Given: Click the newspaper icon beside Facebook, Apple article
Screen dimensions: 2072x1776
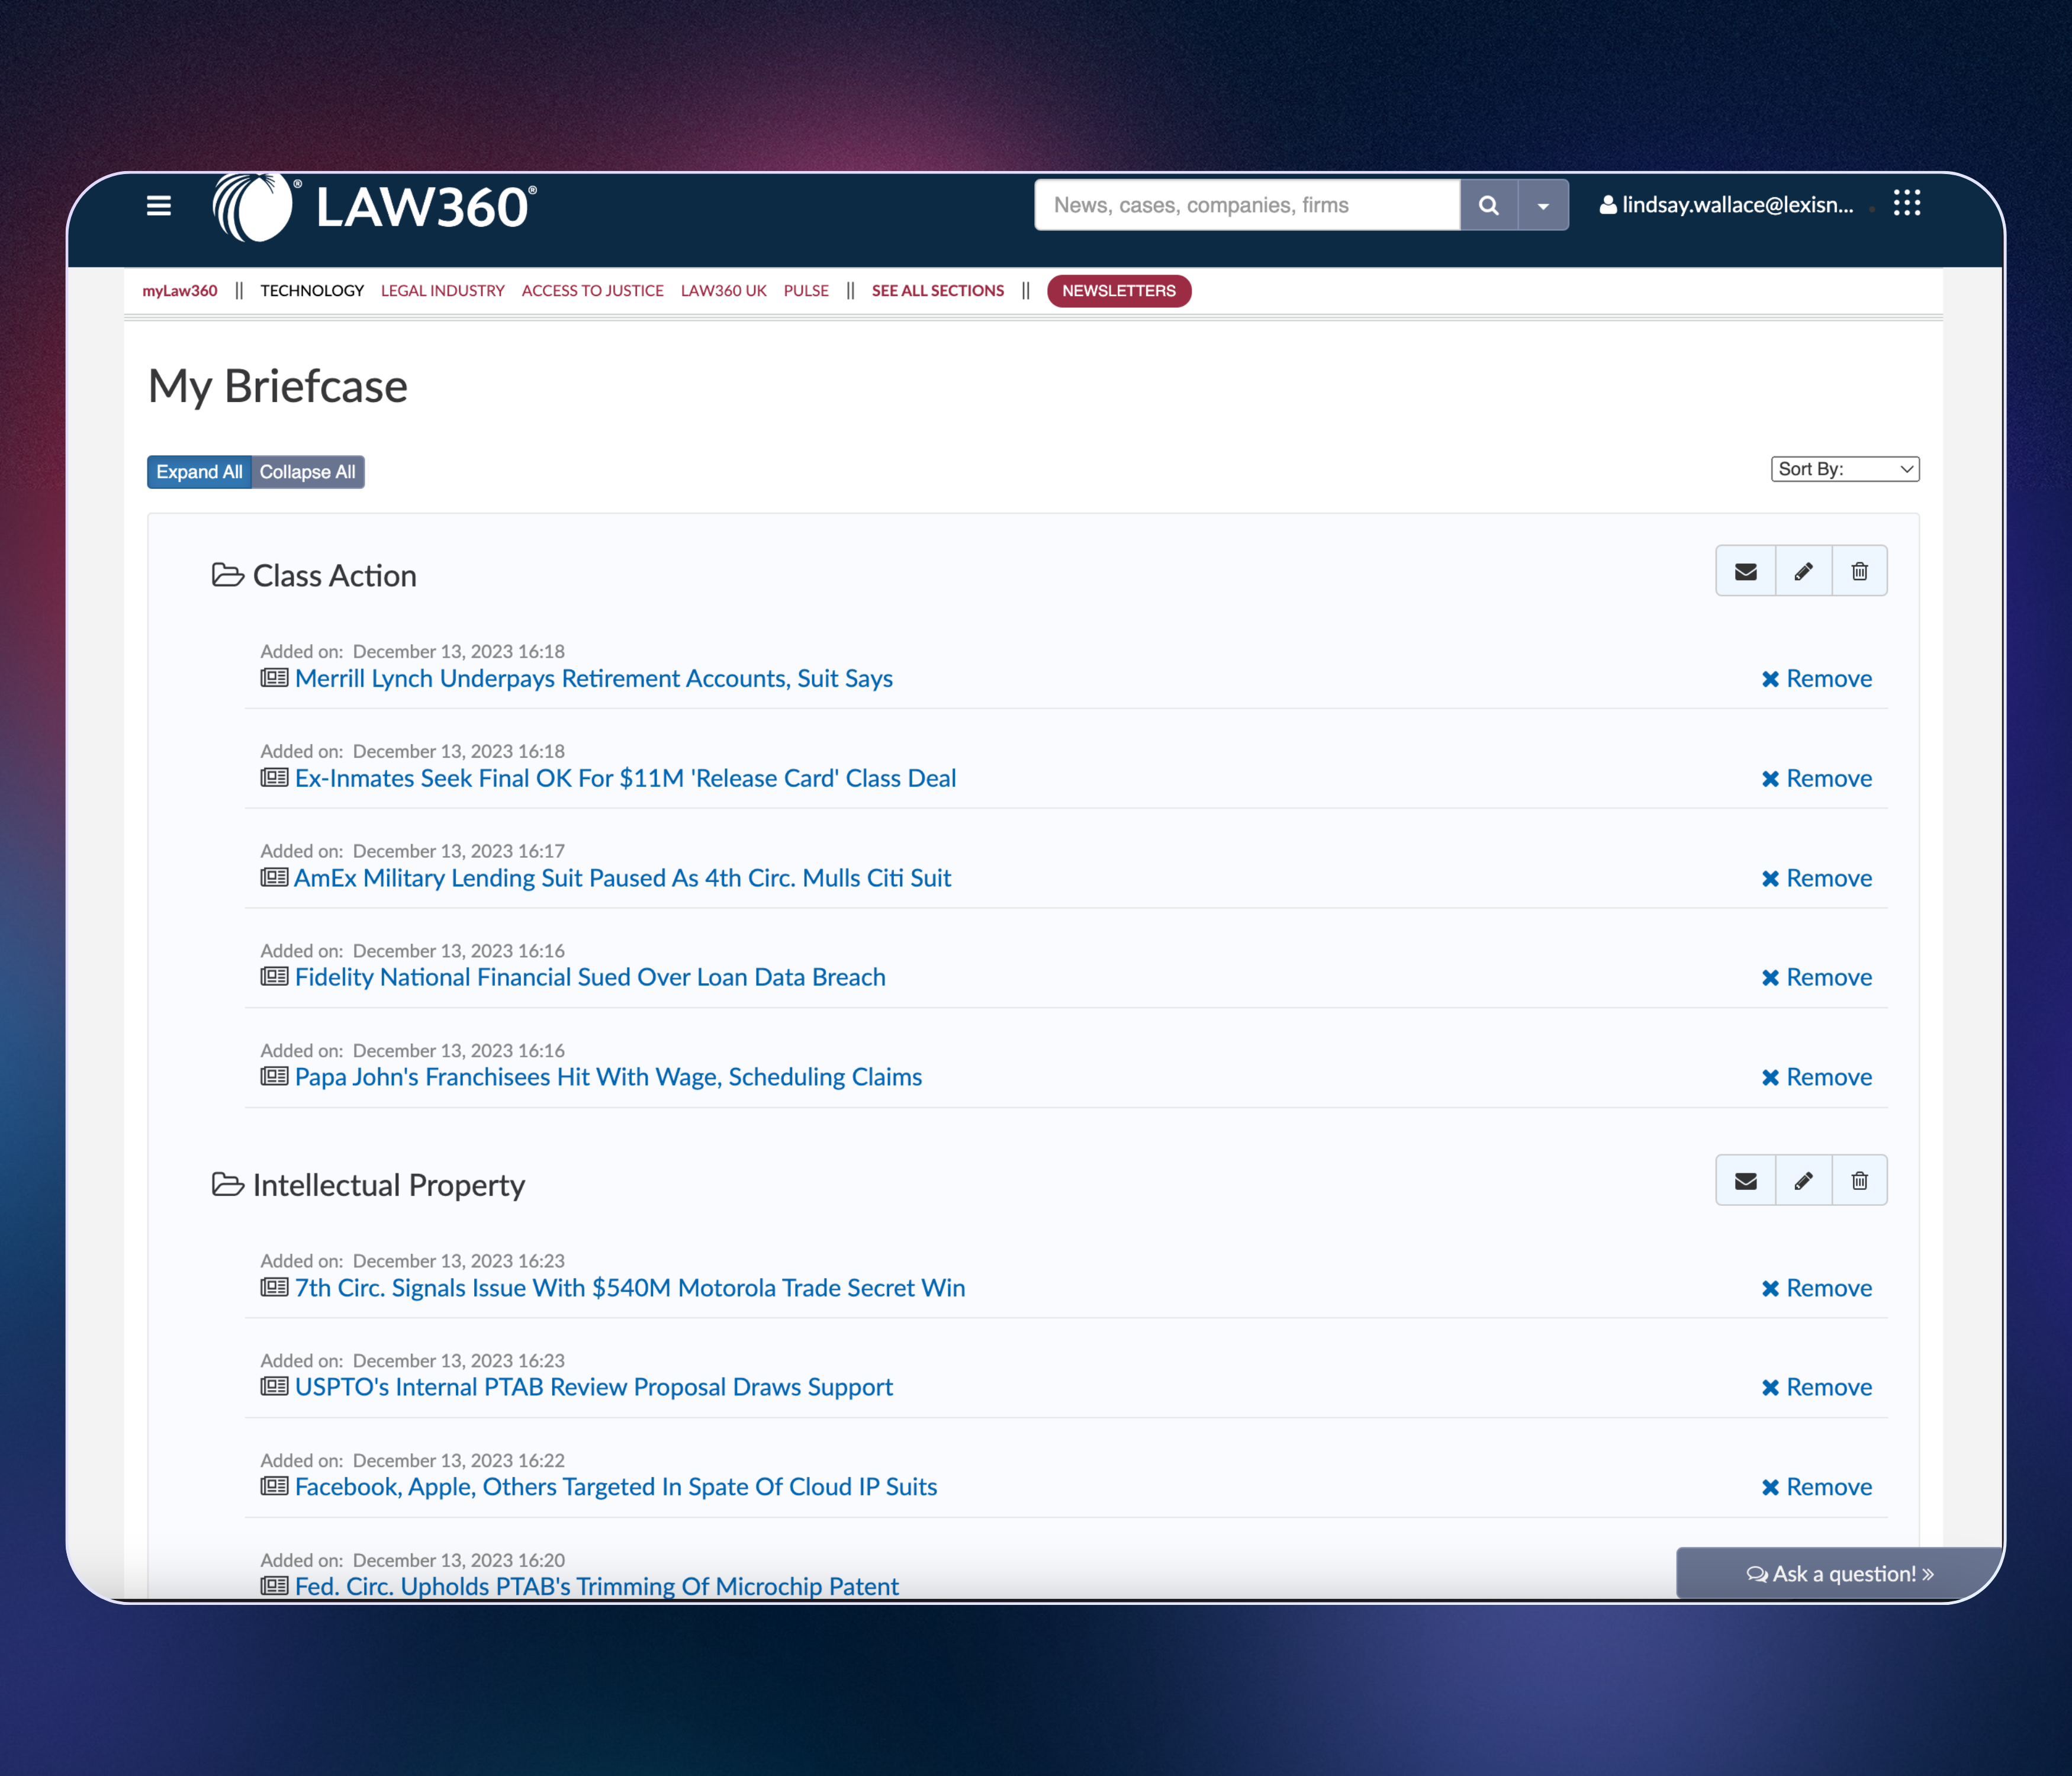Looking at the screenshot, I should (x=274, y=1486).
